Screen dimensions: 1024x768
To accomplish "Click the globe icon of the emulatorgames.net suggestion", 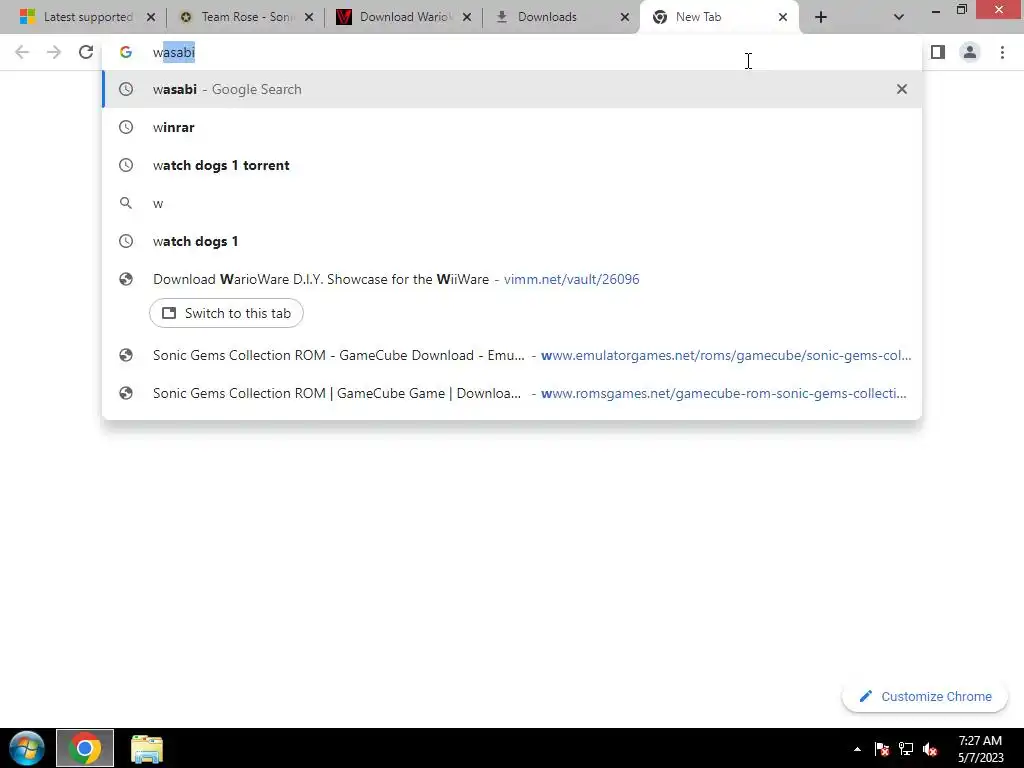I will 126,355.
